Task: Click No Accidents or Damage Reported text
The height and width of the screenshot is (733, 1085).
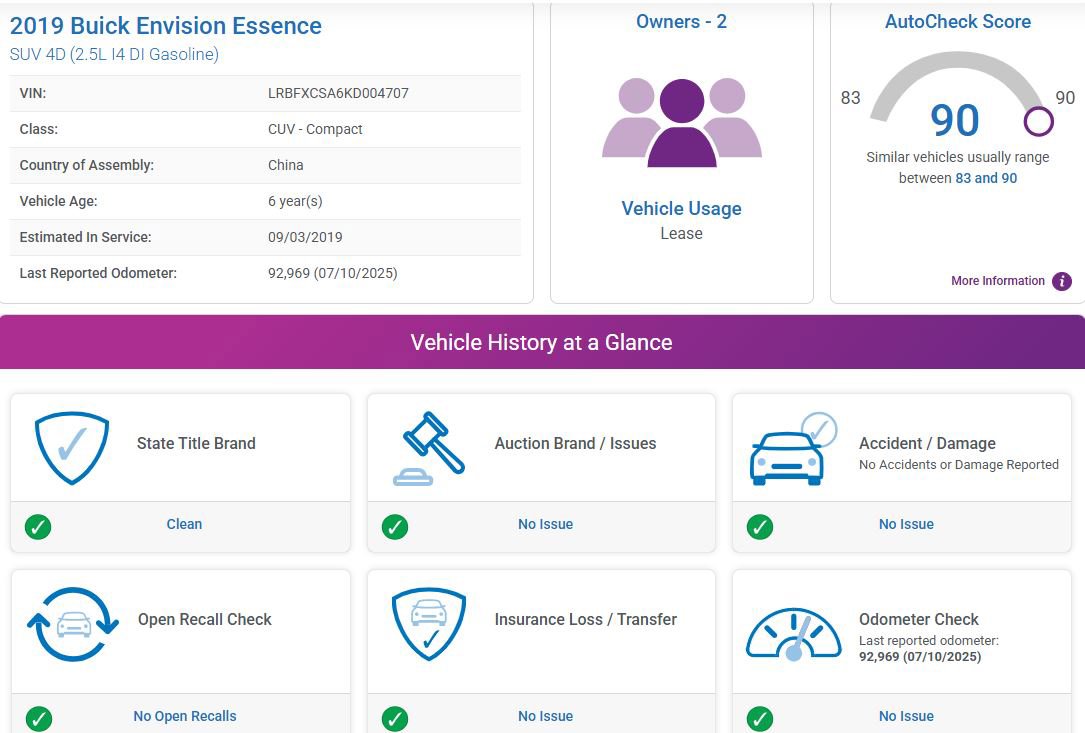Action: pos(959,464)
